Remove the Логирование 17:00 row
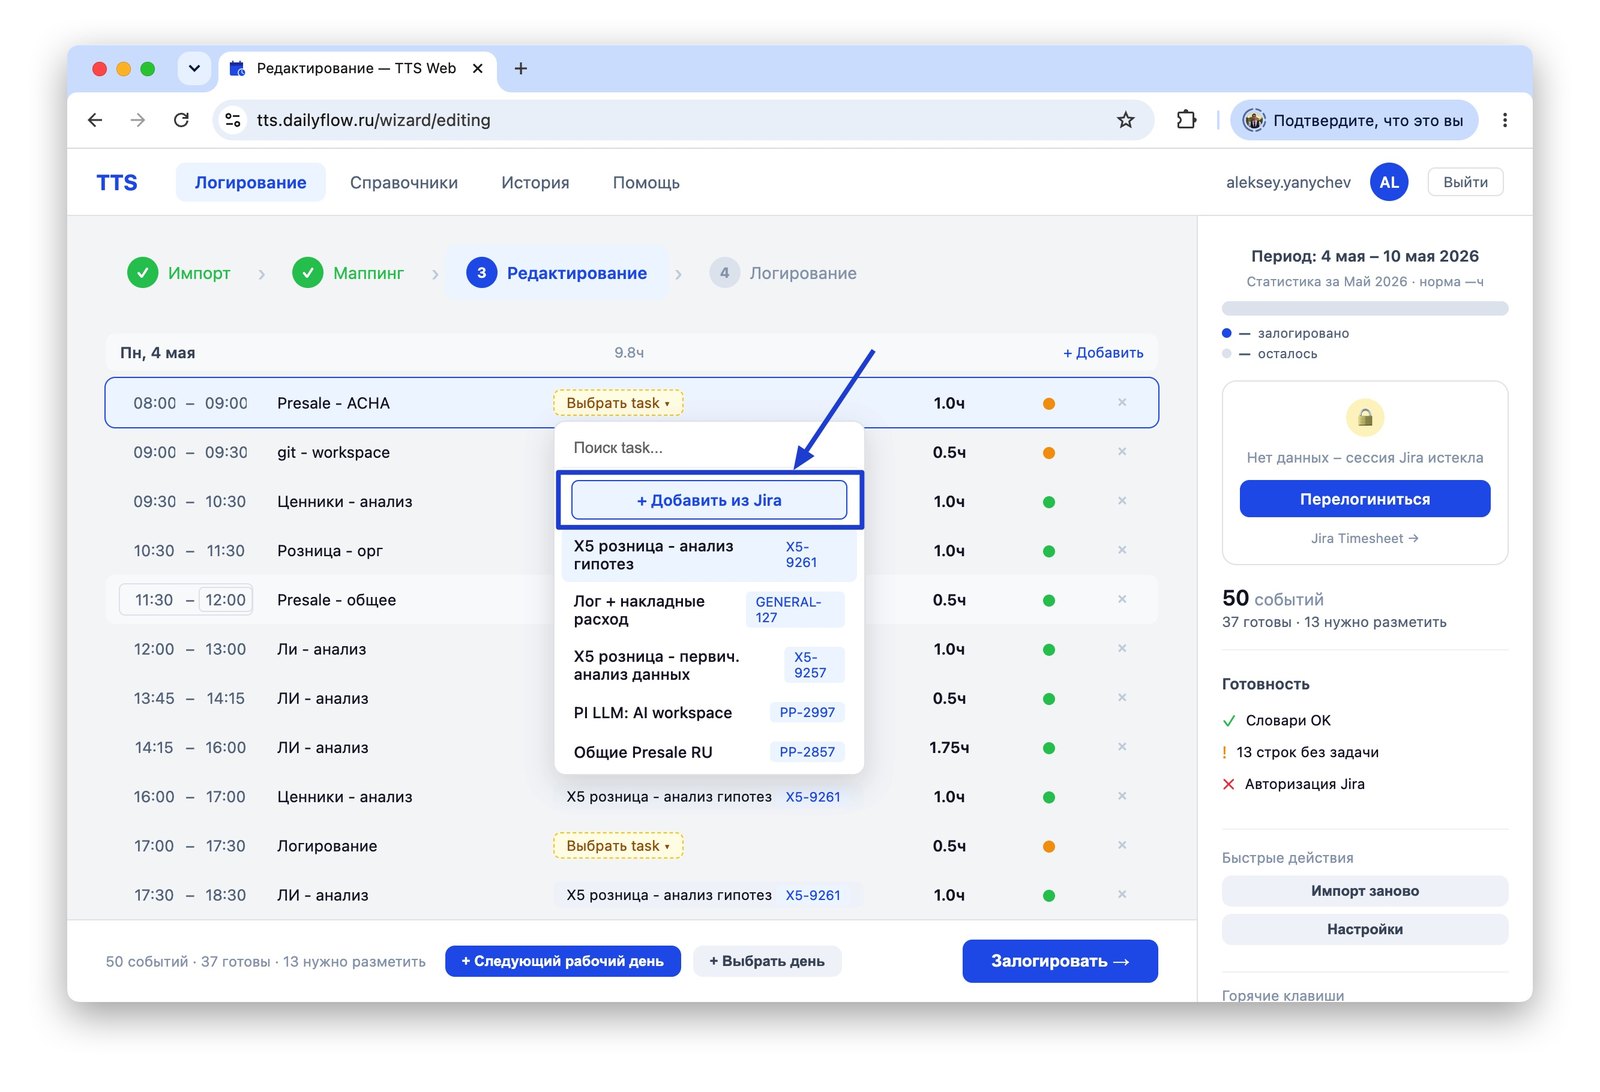The image size is (1600, 1092). [x=1122, y=845]
